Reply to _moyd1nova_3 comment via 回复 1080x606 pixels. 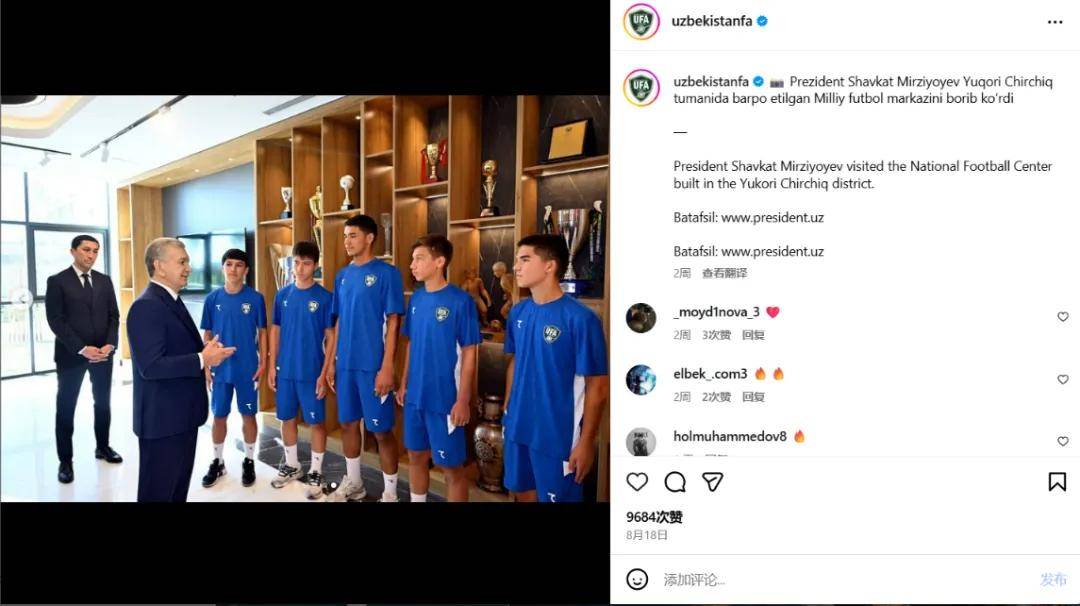tap(753, 335)
